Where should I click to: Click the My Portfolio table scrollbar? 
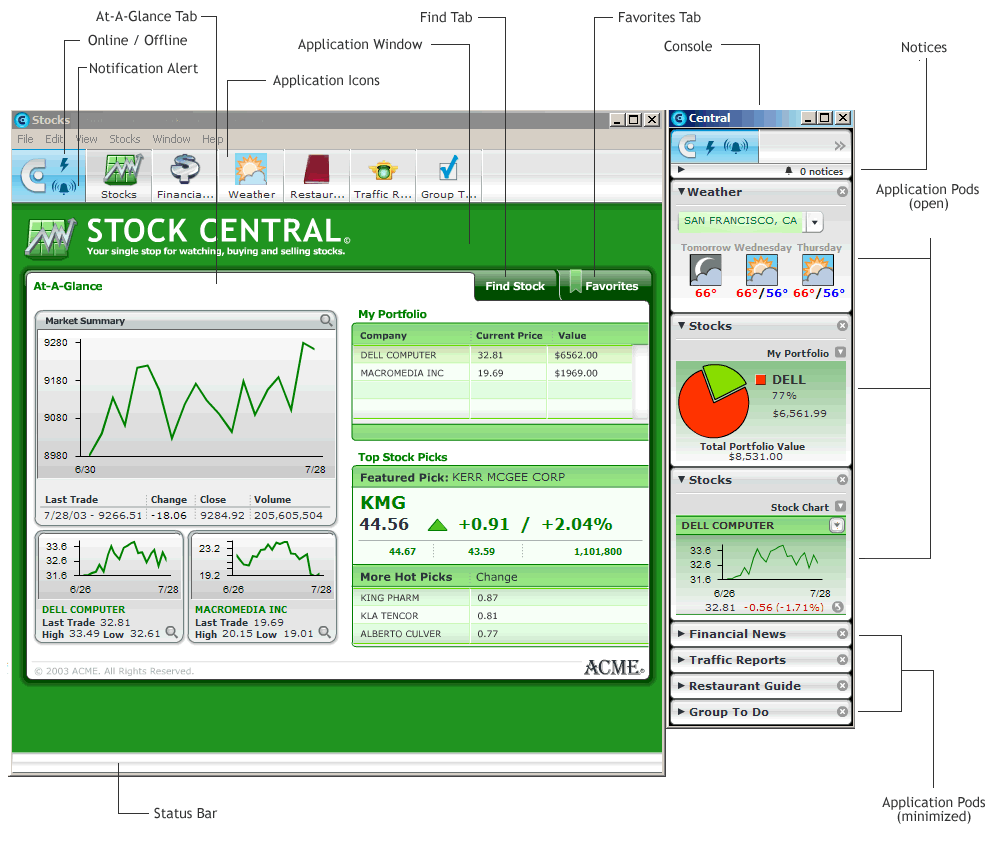pyautogui.click(x=640, y=381)
